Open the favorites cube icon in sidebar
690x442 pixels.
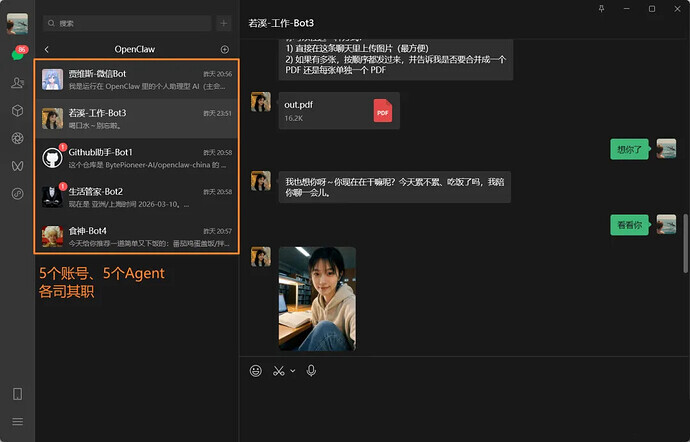[x=18, y=110]
